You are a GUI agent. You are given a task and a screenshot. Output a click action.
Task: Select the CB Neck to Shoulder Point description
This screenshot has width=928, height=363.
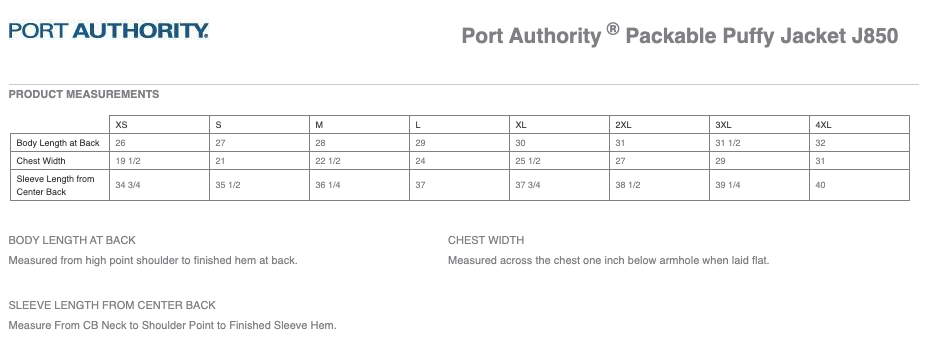pos(172,325)
